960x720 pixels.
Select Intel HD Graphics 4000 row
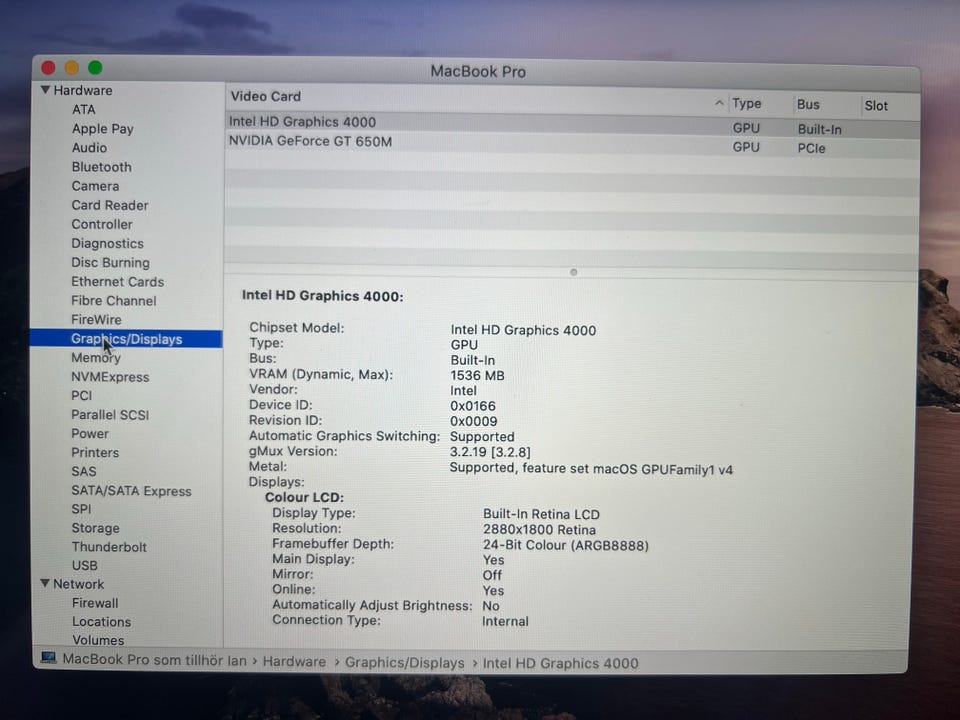click(572, 124)
